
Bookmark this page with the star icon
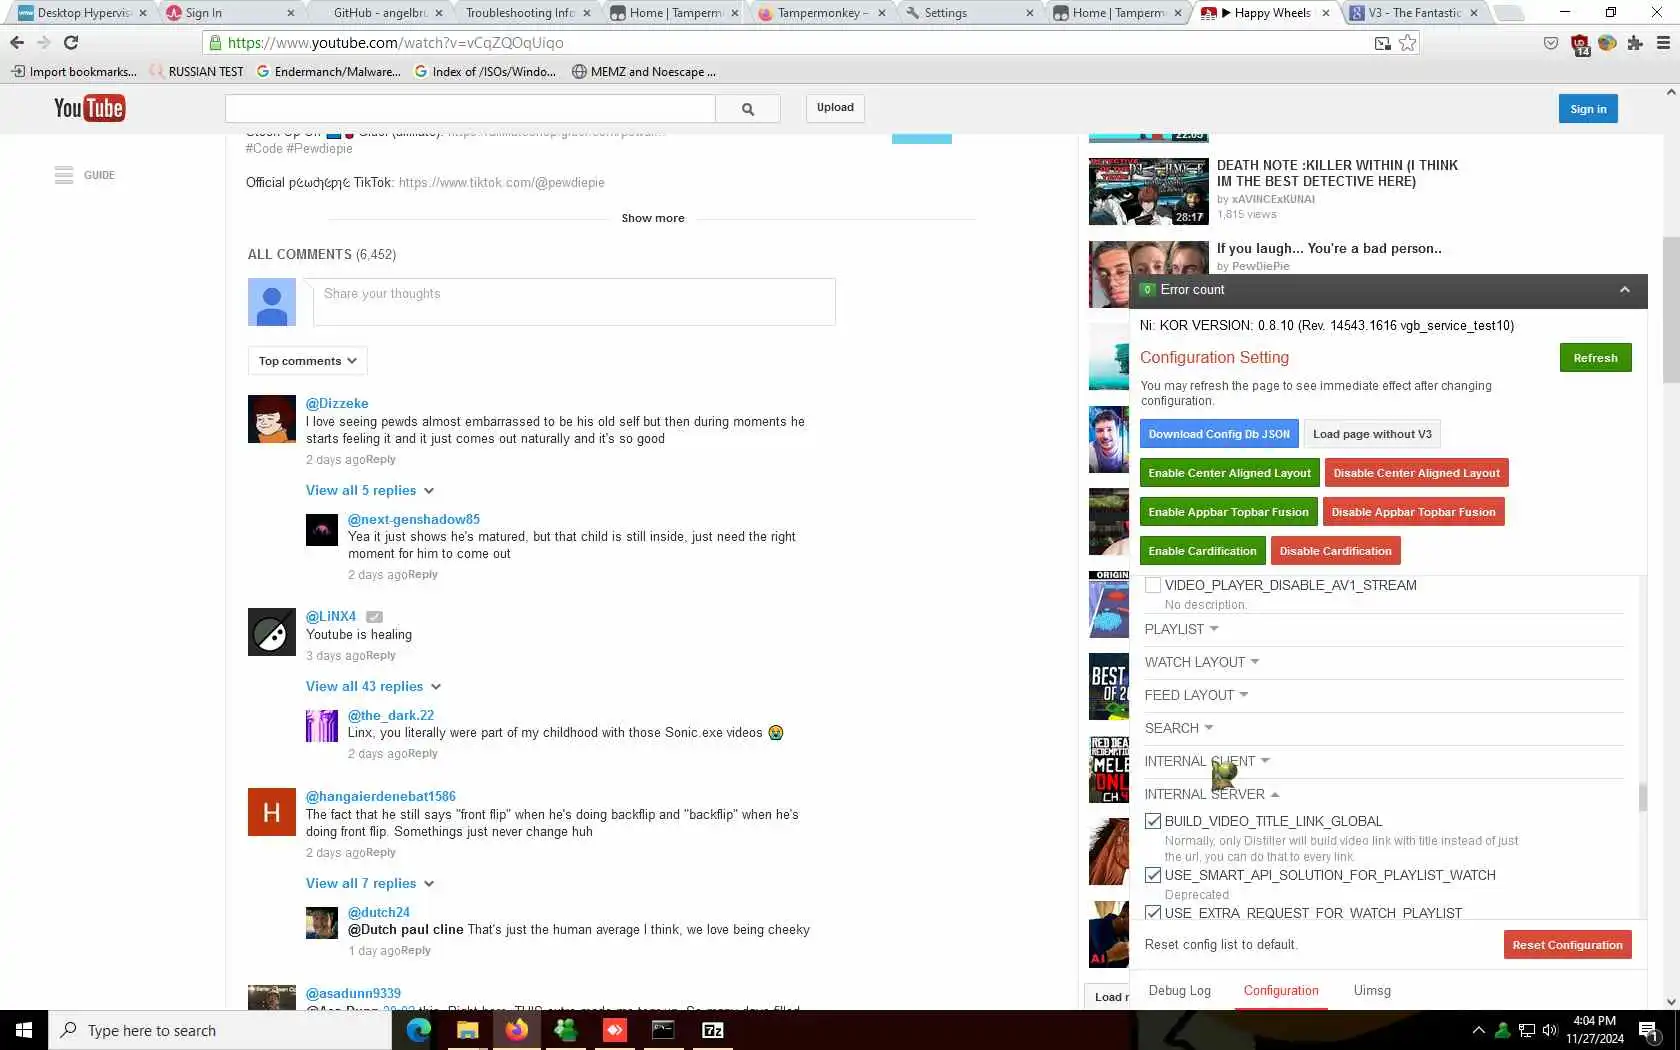(1408, 43)
